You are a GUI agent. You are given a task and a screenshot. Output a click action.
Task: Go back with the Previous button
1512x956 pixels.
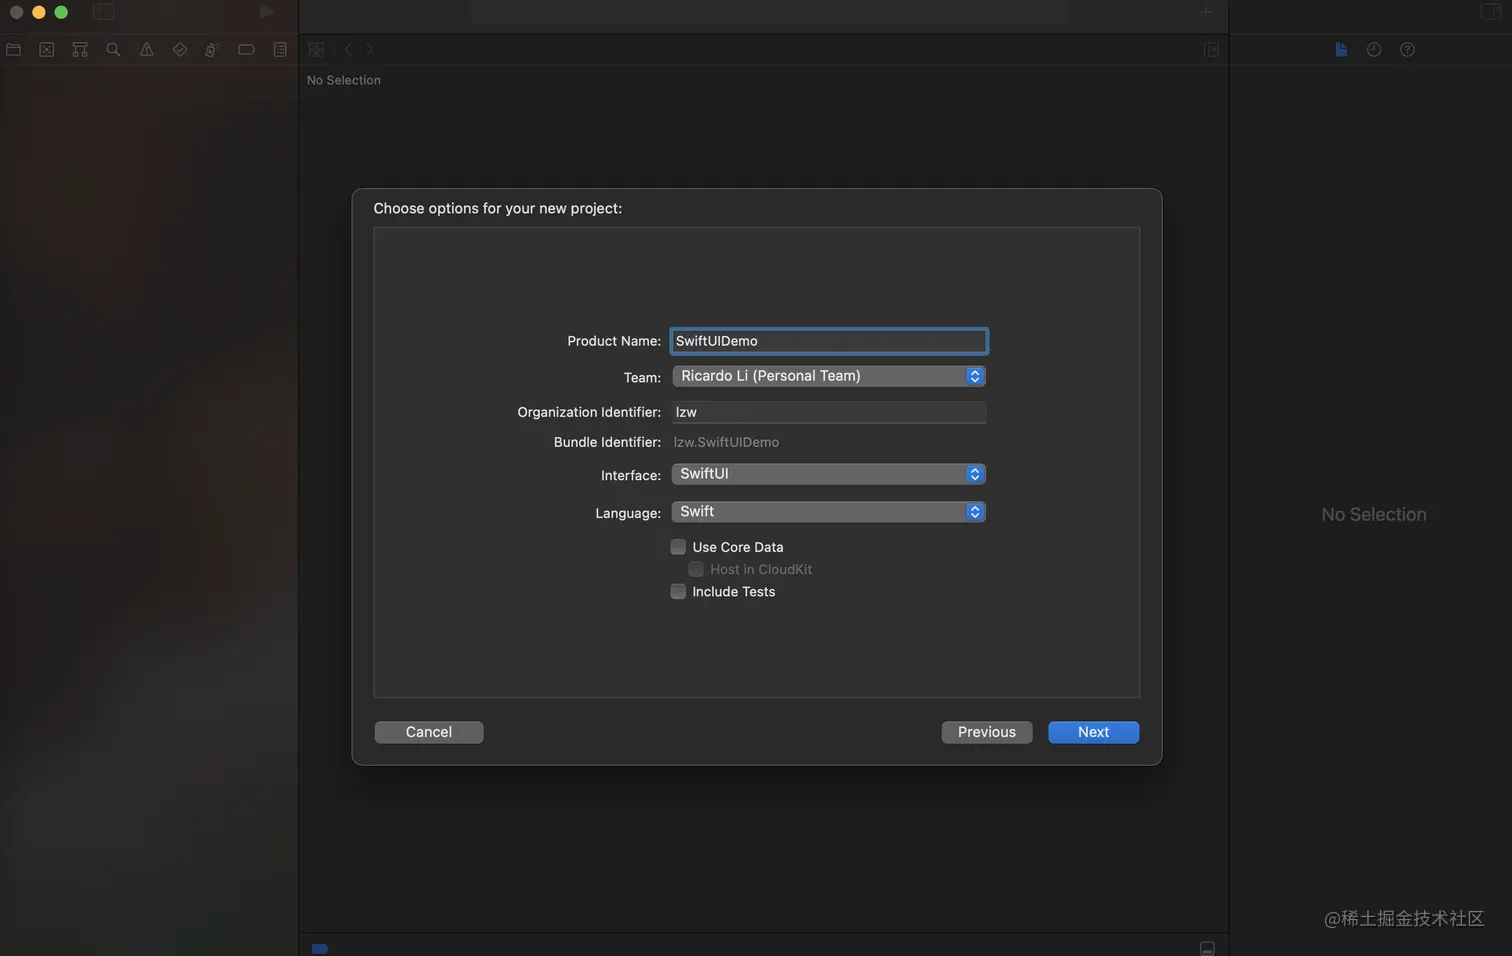(987, 732)
